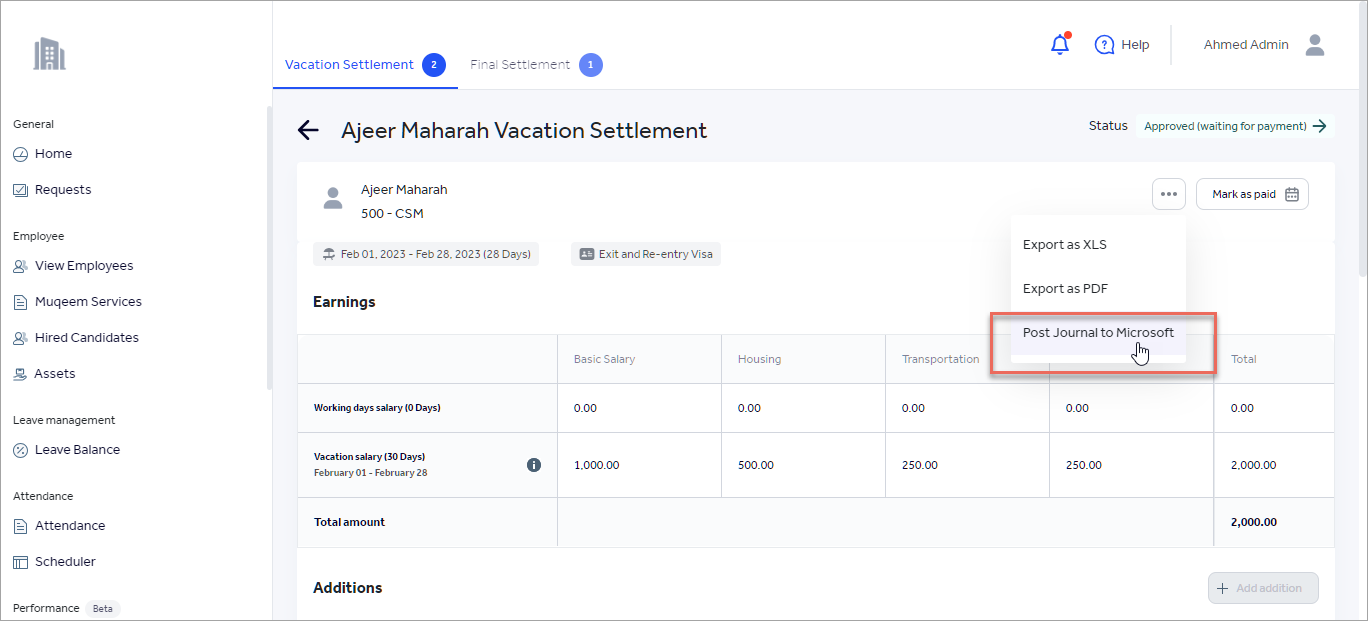
Task: Expand the Approved status arrow
Action: [x=1320, y=126]
